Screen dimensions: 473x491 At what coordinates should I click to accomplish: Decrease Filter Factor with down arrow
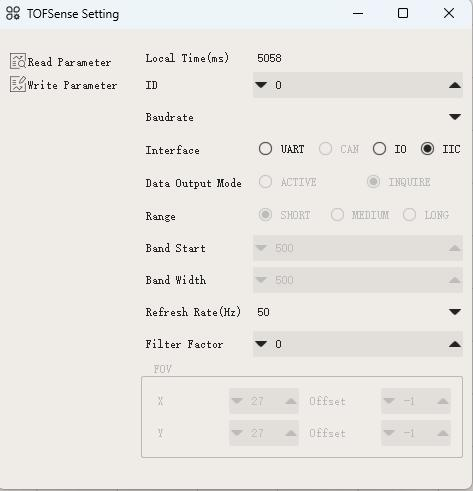(261, 344)
